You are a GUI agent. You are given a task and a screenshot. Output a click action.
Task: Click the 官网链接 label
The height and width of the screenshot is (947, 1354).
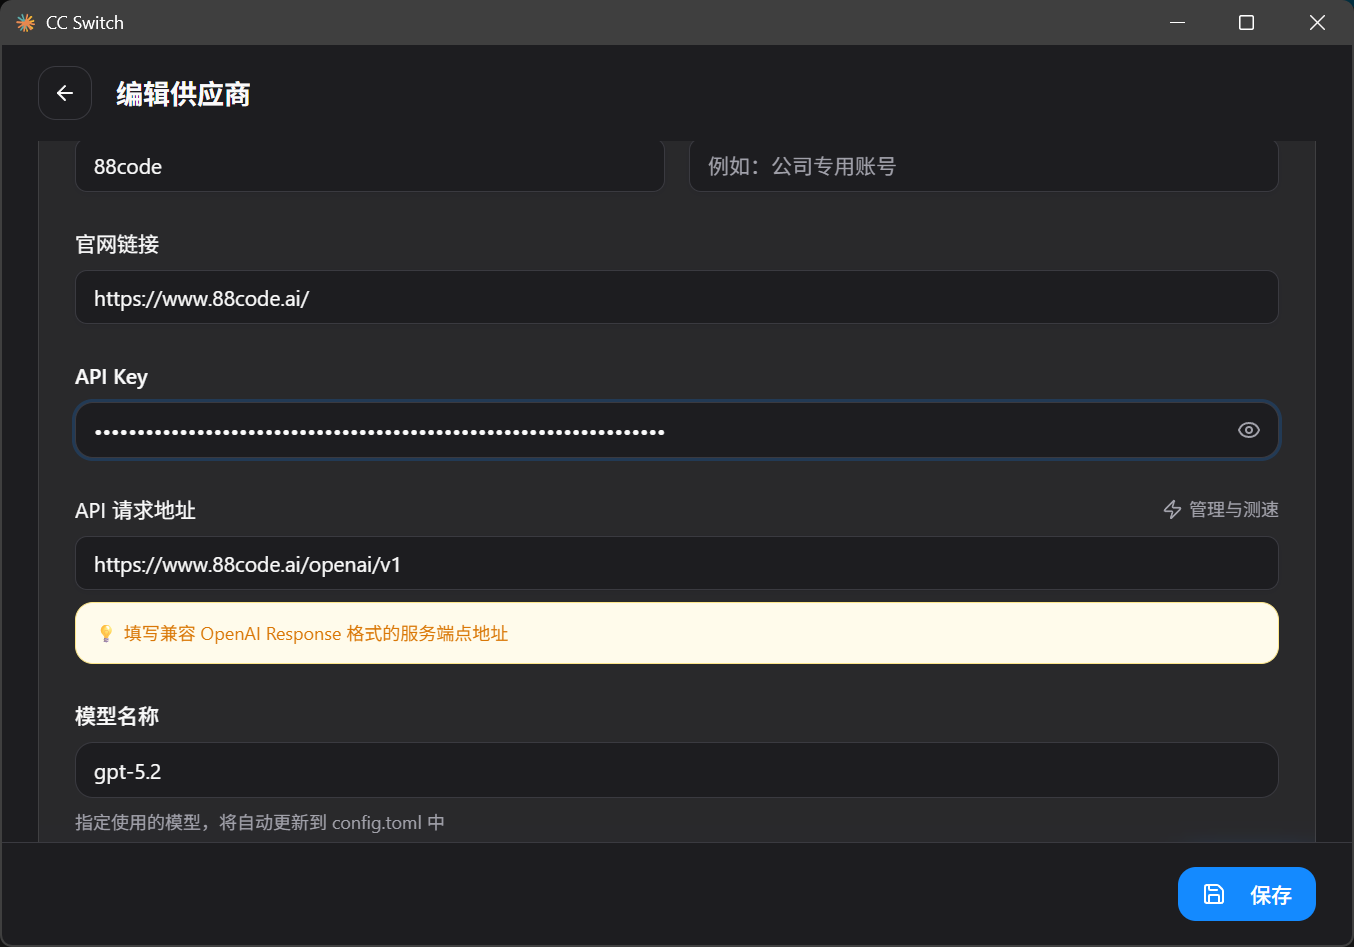tap(117, 244)
